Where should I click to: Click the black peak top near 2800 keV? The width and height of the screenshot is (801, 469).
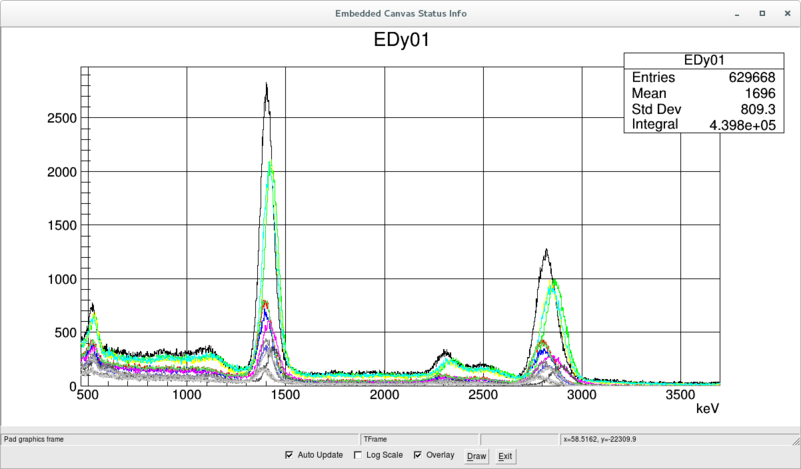pyautogui.click(x=547, y=250)
